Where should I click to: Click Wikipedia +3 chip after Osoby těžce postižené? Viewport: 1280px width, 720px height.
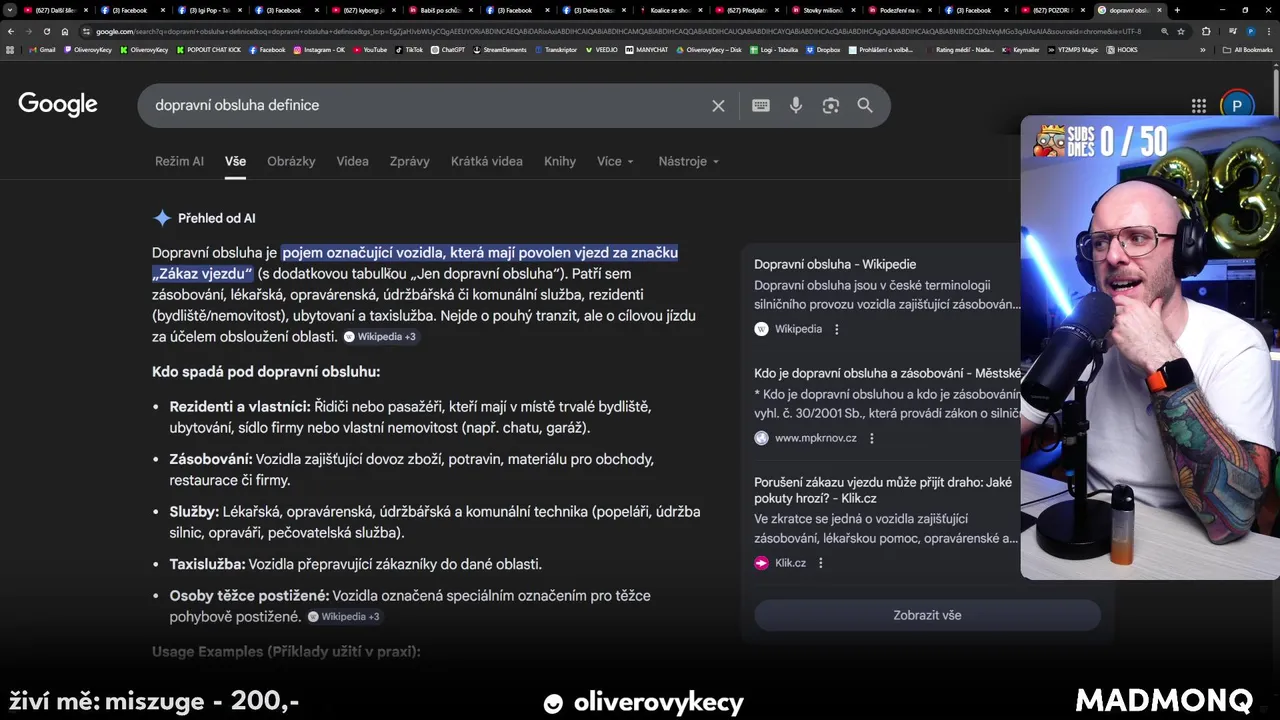pos(344,617)
